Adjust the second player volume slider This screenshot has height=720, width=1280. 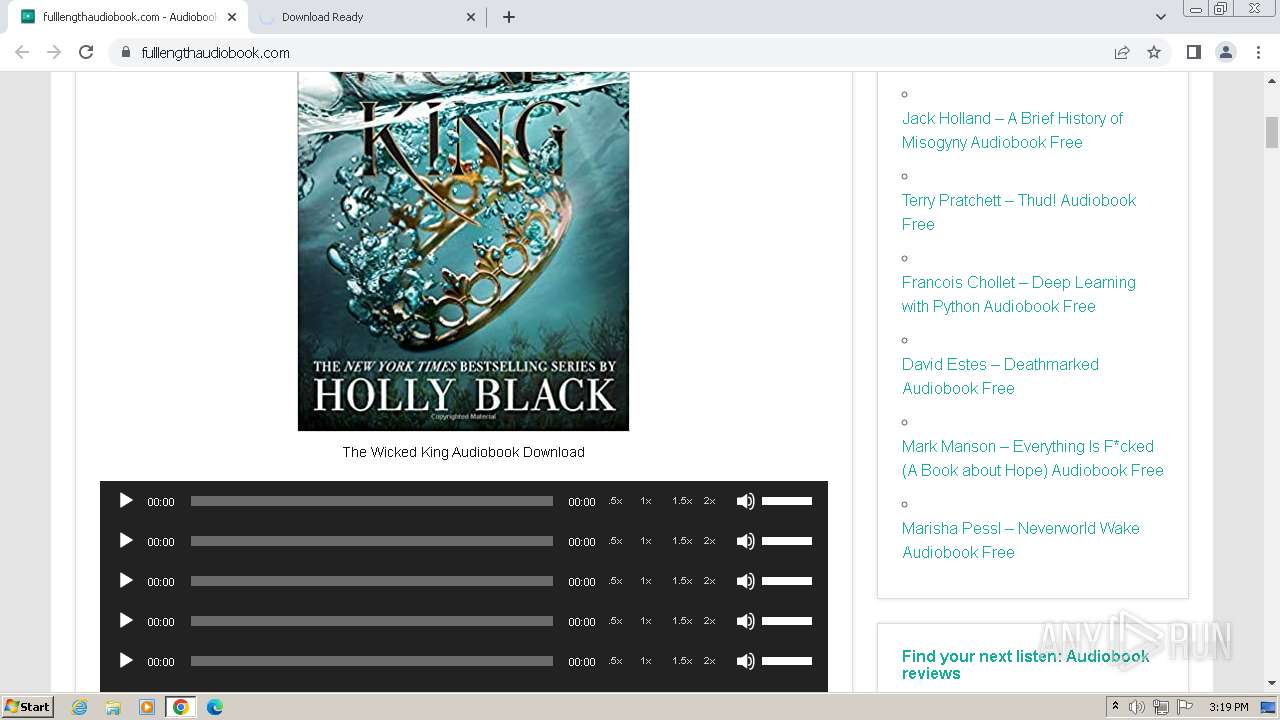(787, 541)
